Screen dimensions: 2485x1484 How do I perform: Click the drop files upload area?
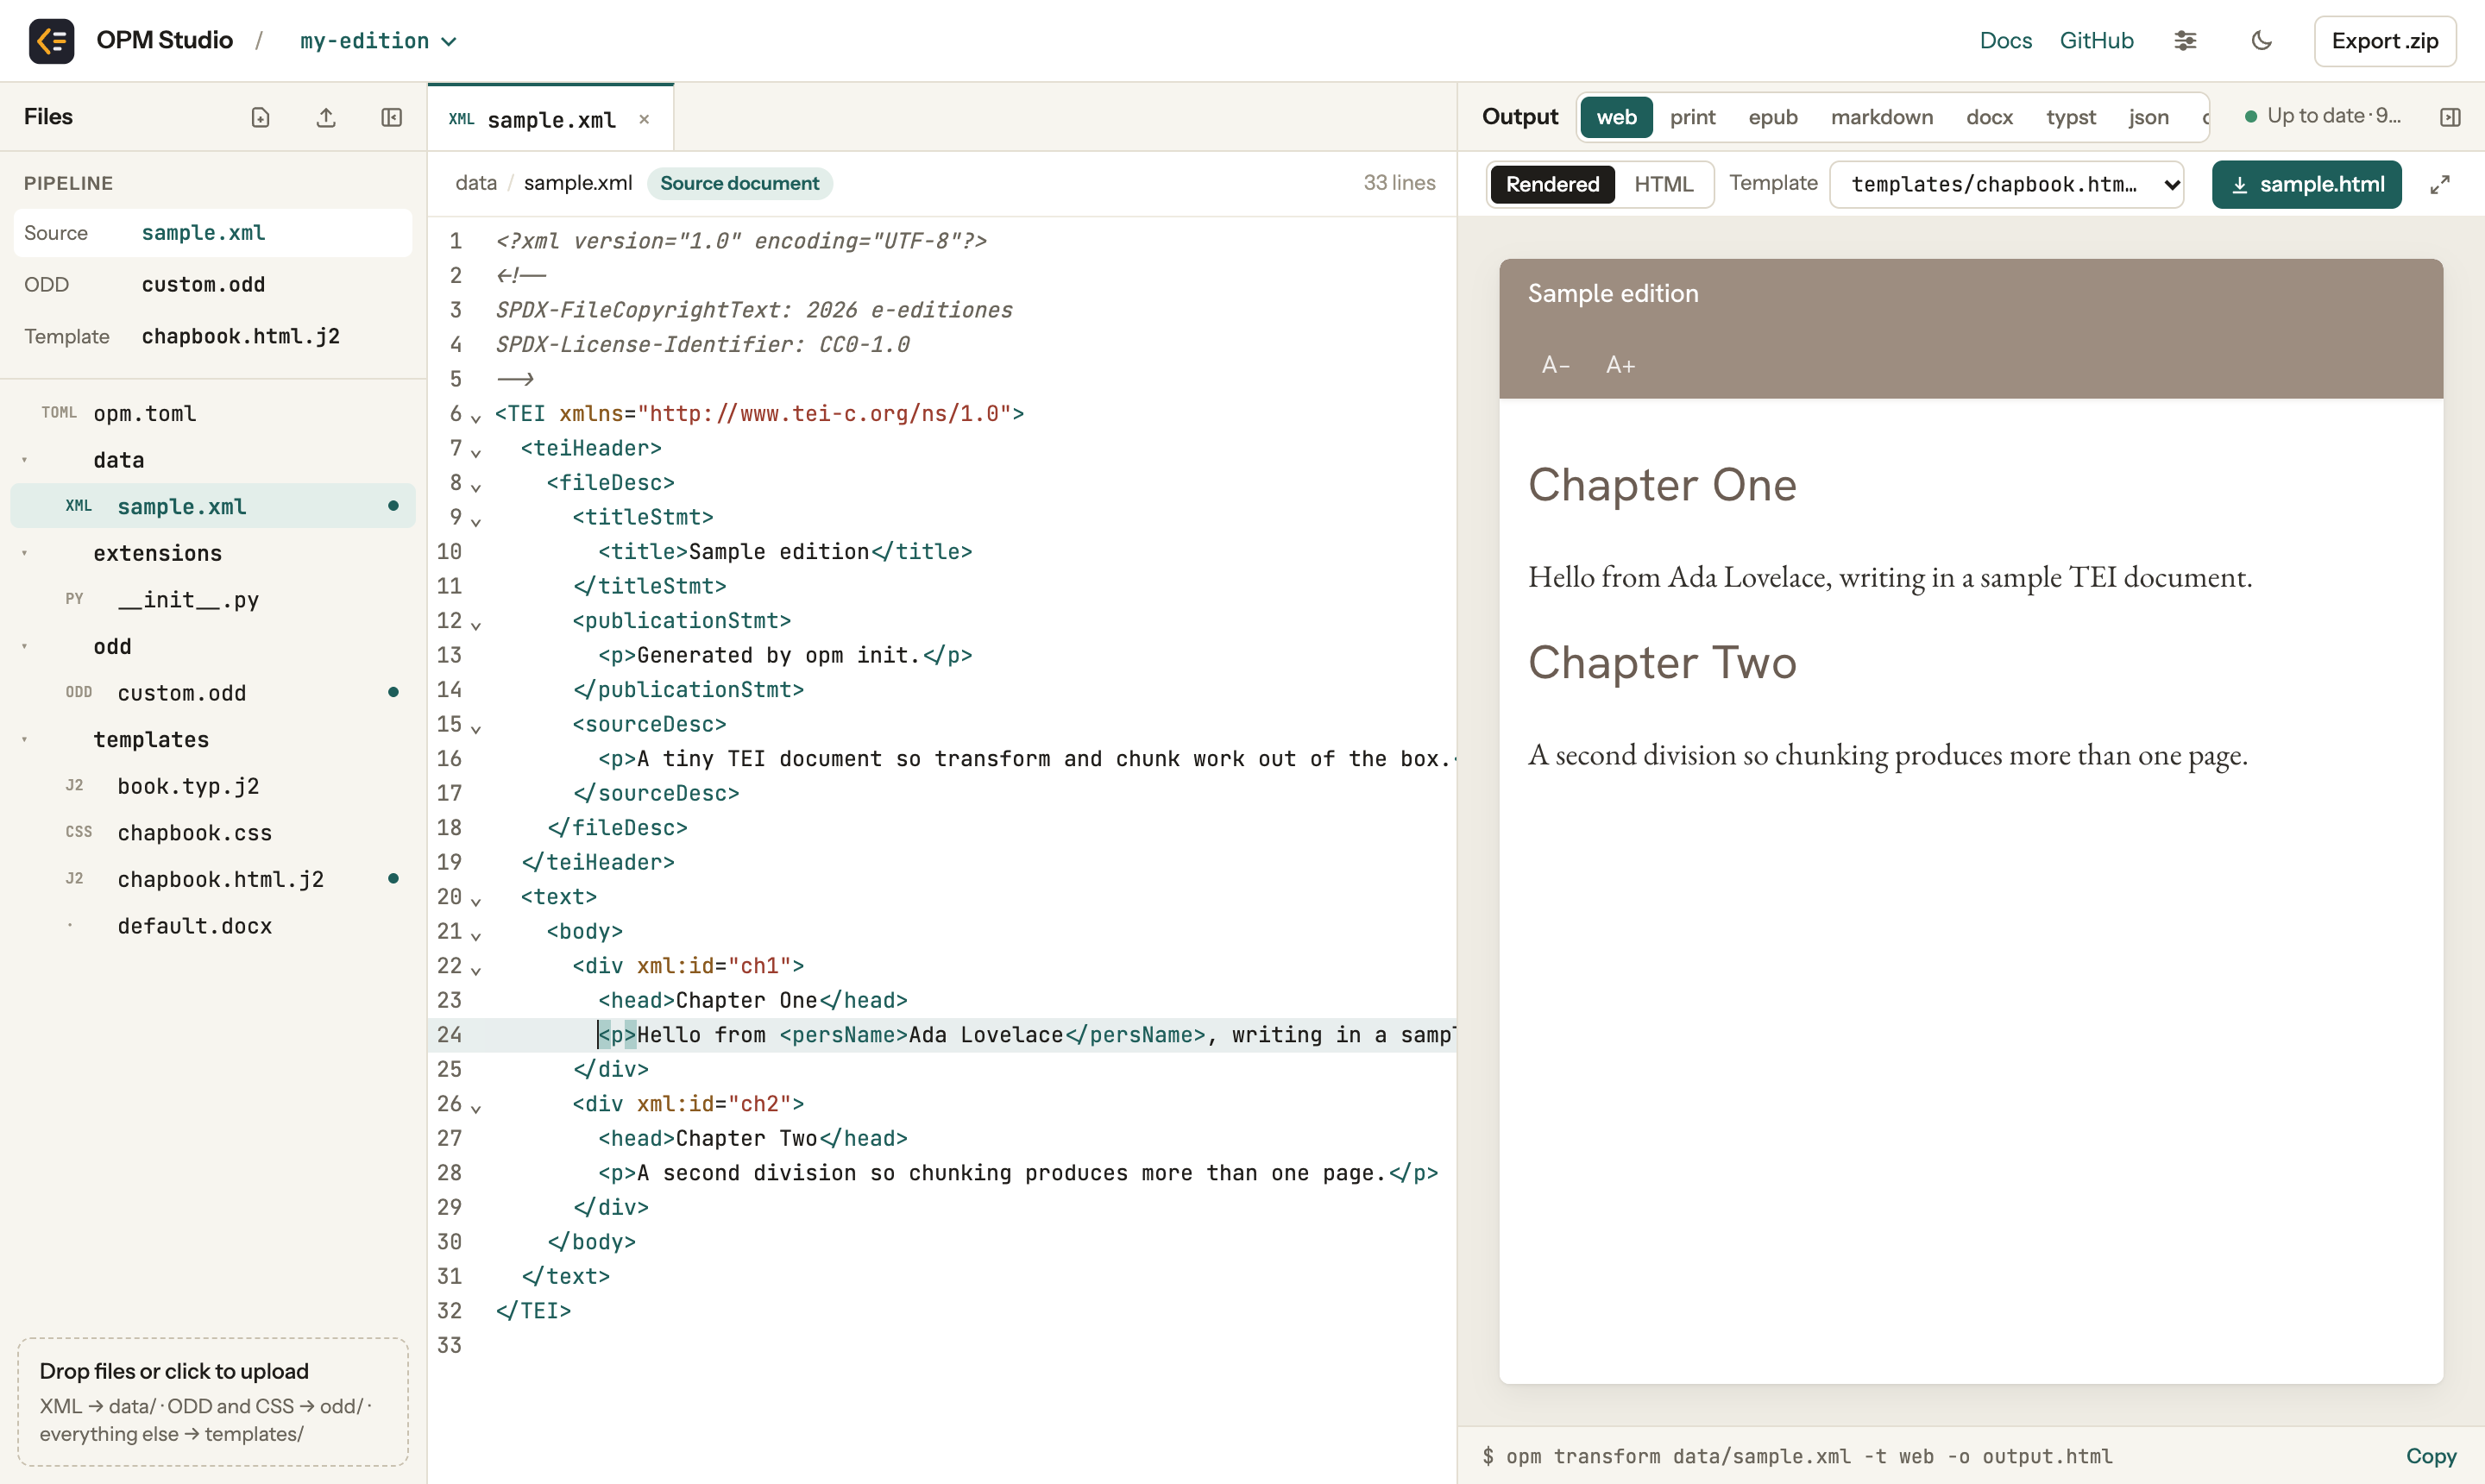tap(213, 1402)
